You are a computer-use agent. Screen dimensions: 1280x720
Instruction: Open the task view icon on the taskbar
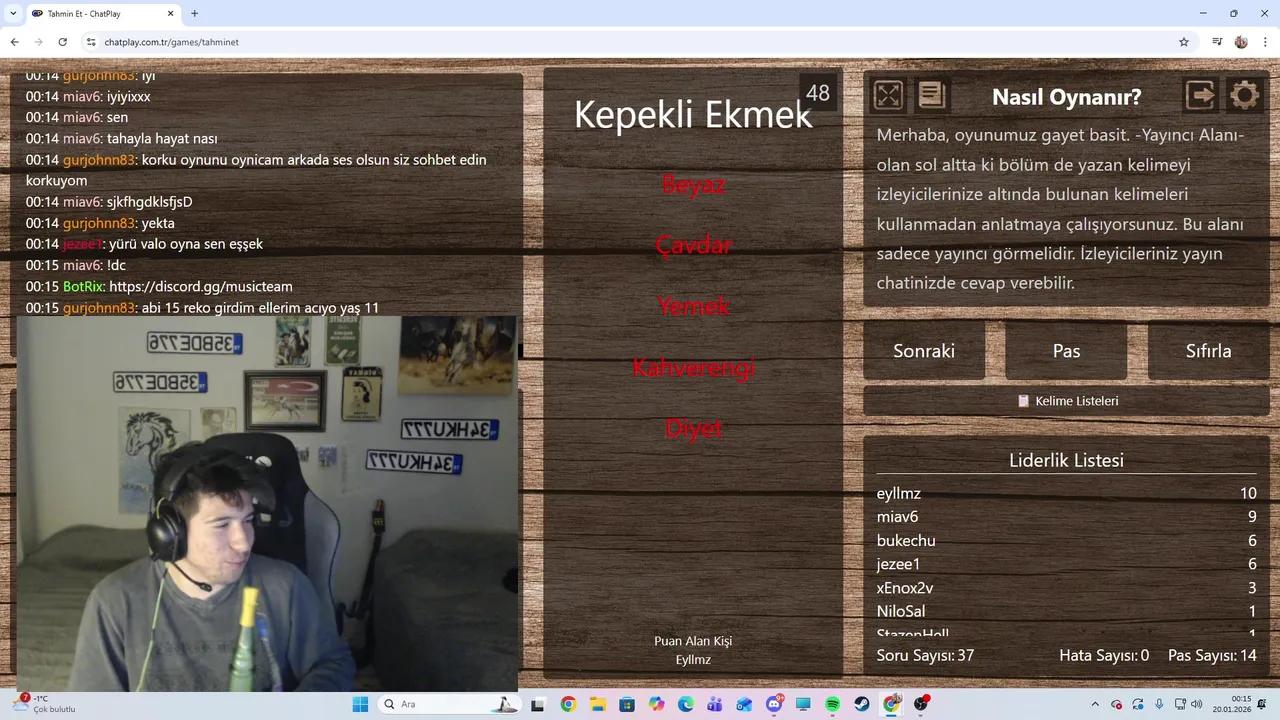click(538, 704)
